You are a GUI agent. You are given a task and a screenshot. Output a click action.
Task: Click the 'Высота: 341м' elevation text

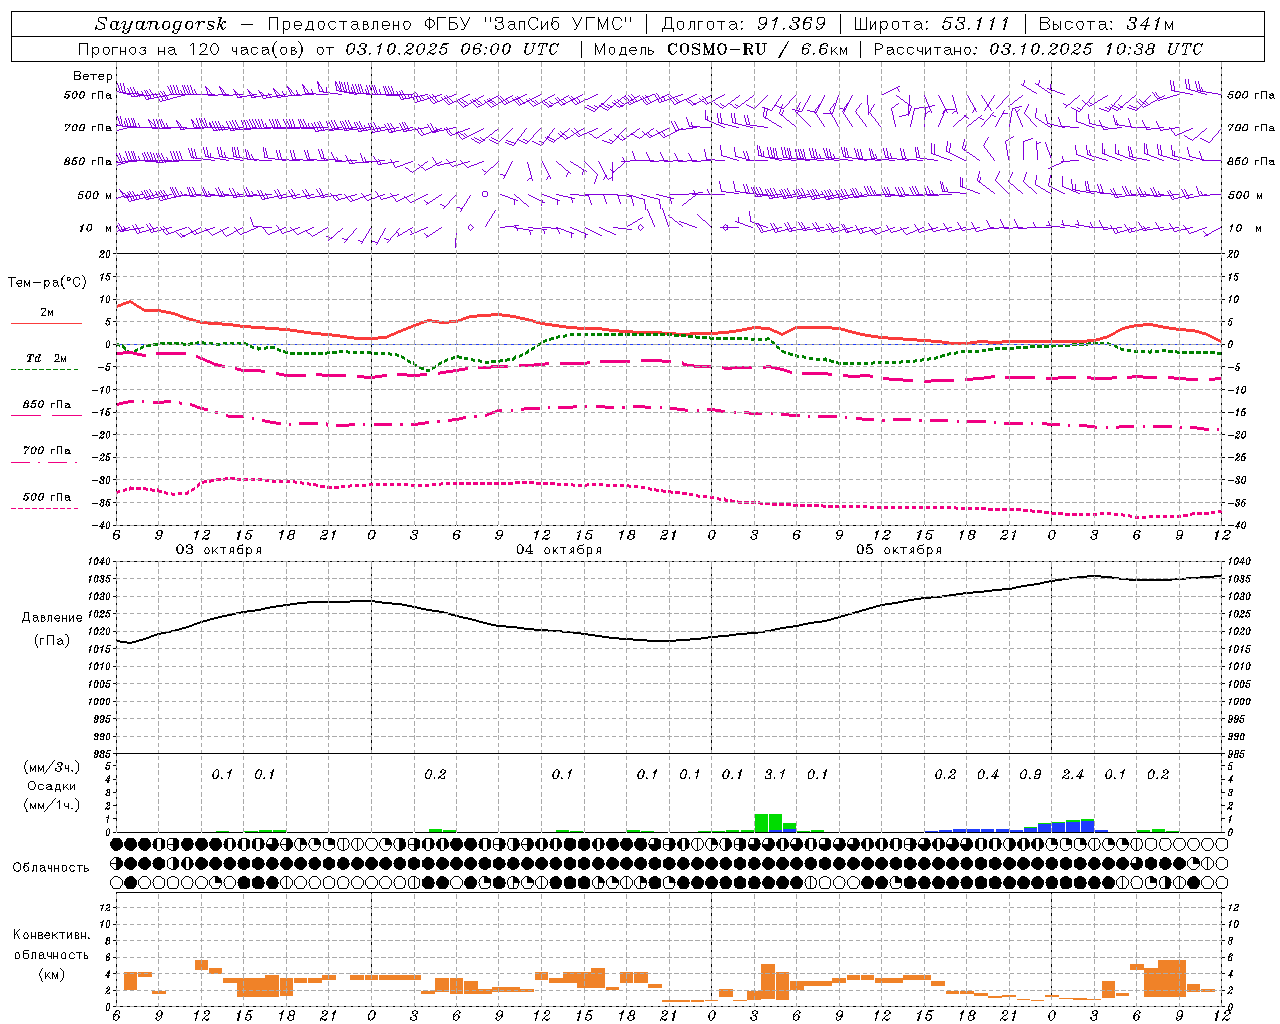(1106, 24)
